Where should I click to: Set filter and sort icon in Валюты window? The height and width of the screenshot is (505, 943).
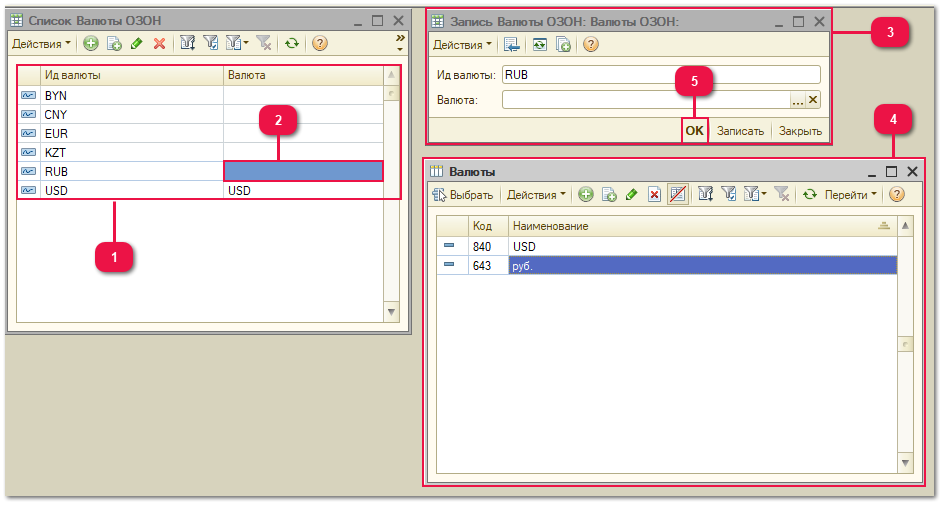705,194
